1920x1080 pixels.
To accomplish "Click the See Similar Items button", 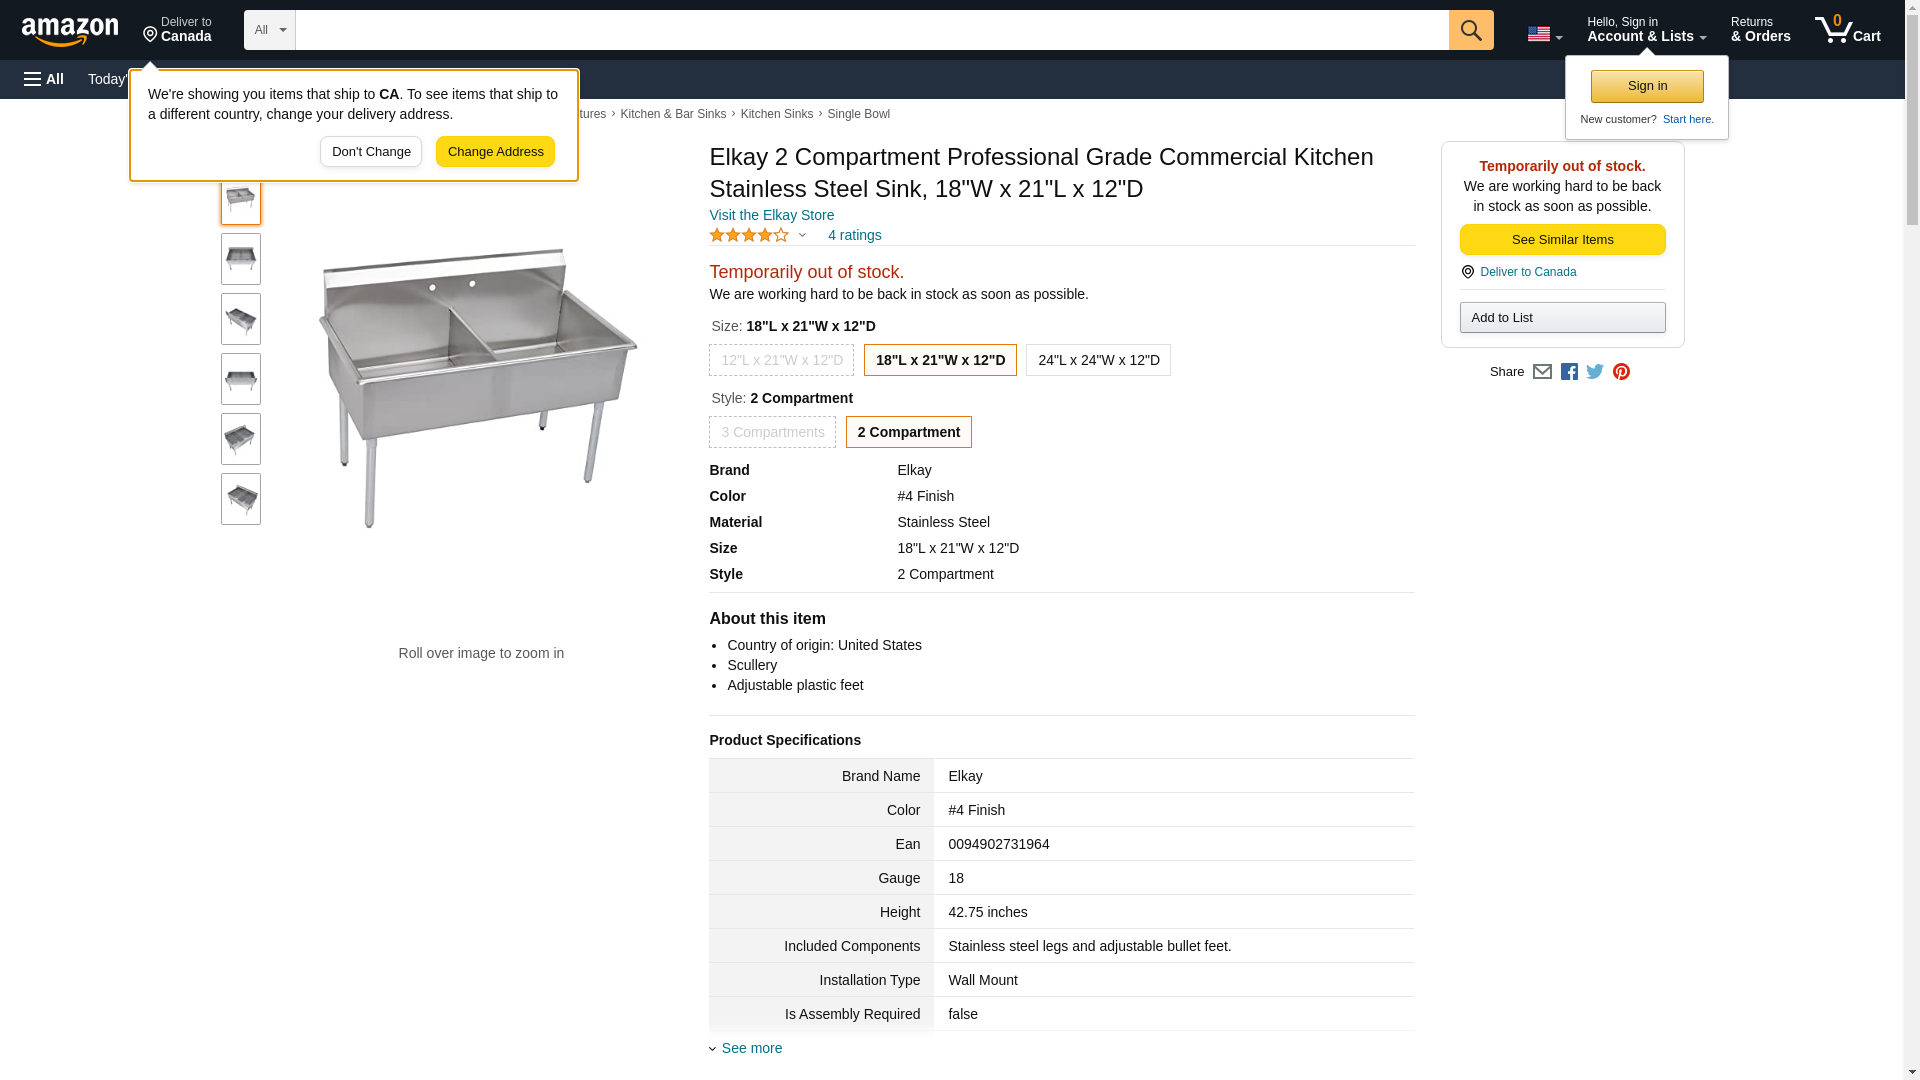I will click(x=1562, y=239).
